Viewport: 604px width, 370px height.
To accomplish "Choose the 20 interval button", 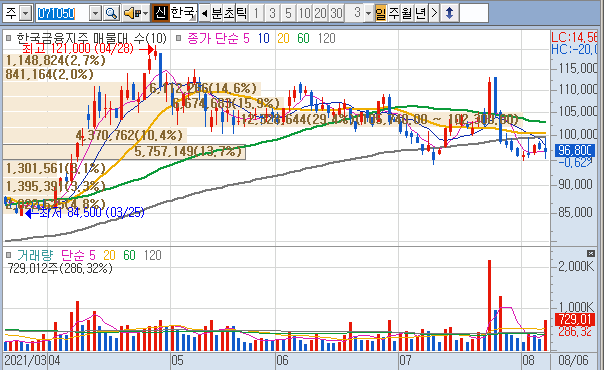I will click(x=320, y=13).
